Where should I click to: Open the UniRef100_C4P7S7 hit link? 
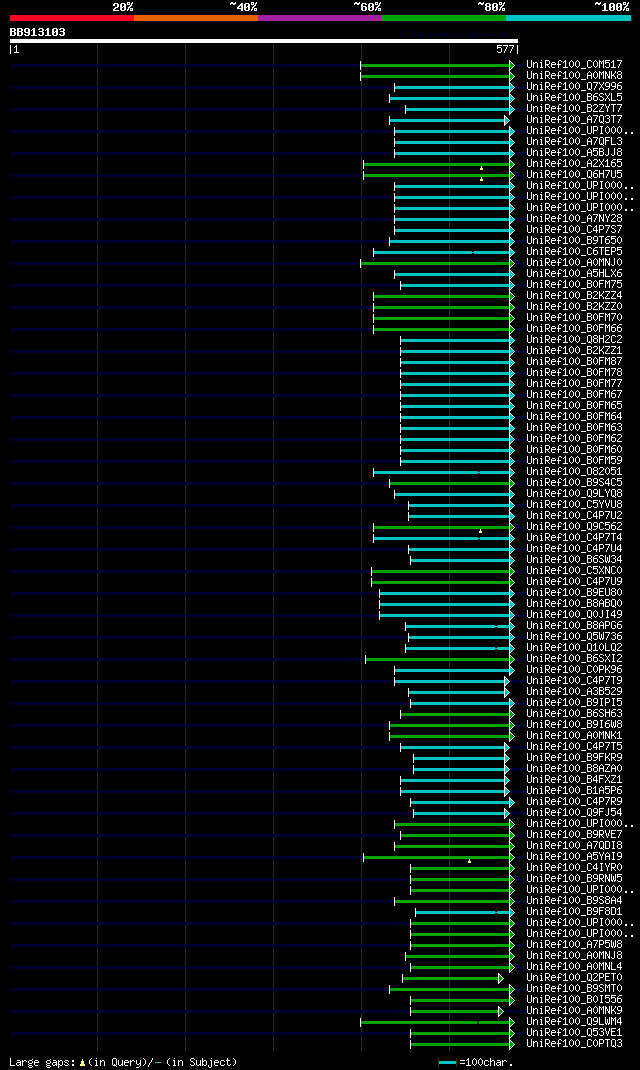[x=574, y=230]
